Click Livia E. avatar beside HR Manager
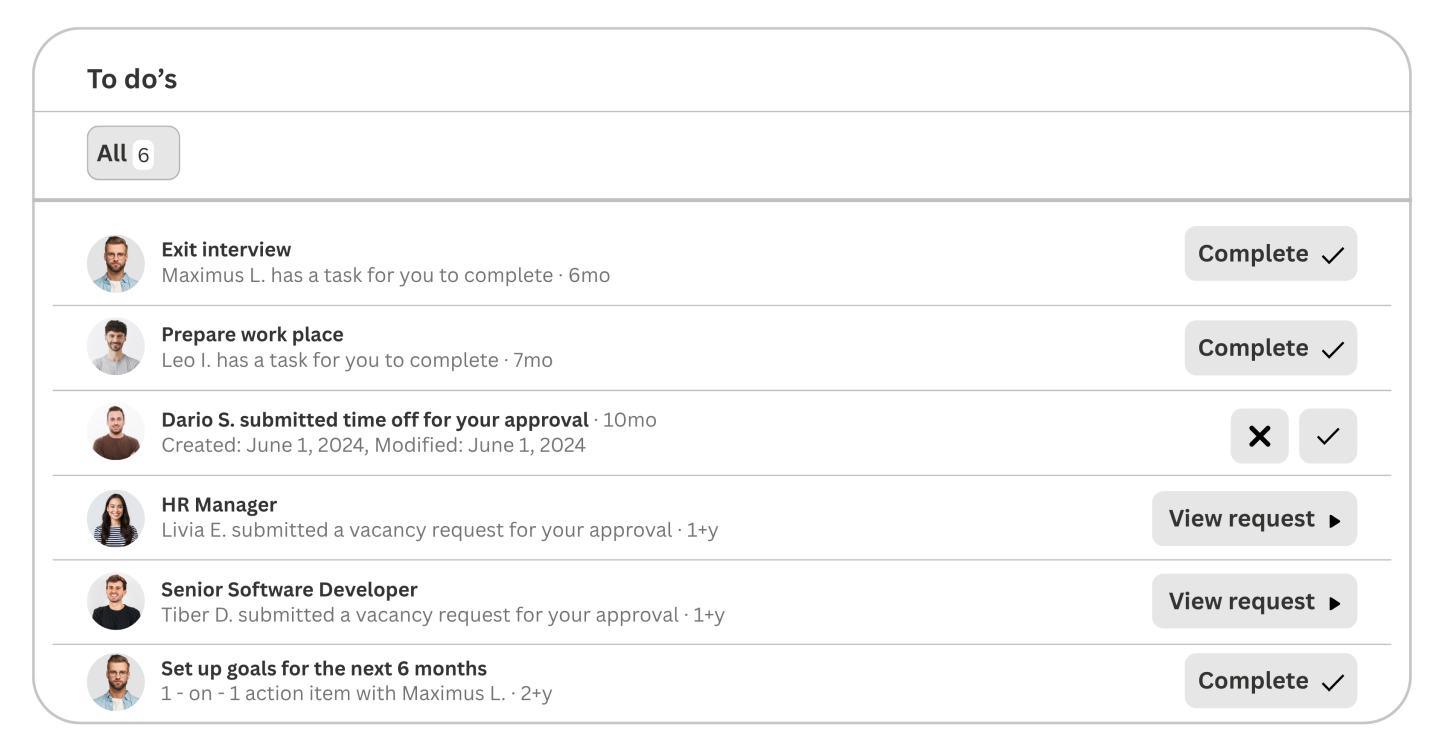Image resolution: width=1438 pixels, height=750 pixels. pos(115,518)
